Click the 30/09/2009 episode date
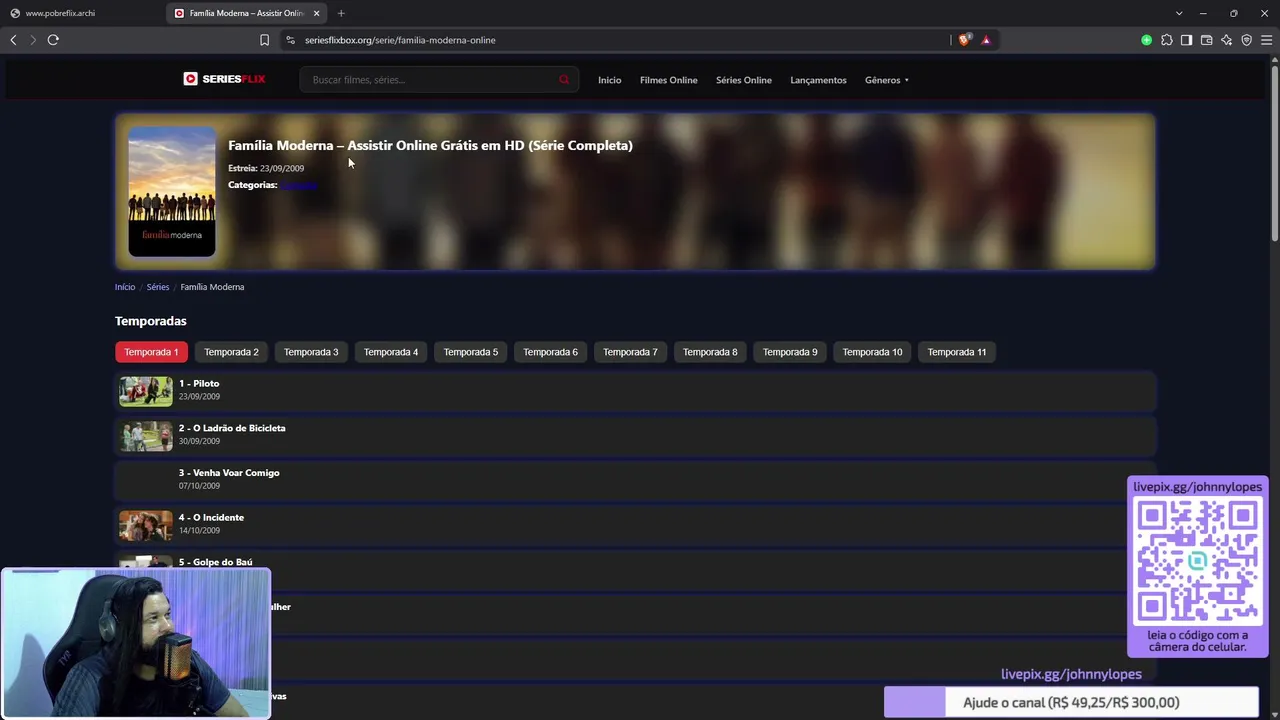 [199, 441]
